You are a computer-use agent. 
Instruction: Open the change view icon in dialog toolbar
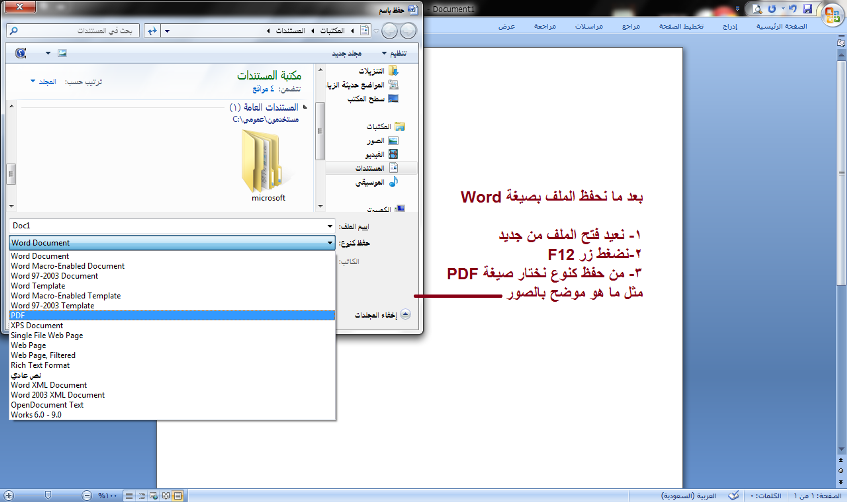[62, 53]
